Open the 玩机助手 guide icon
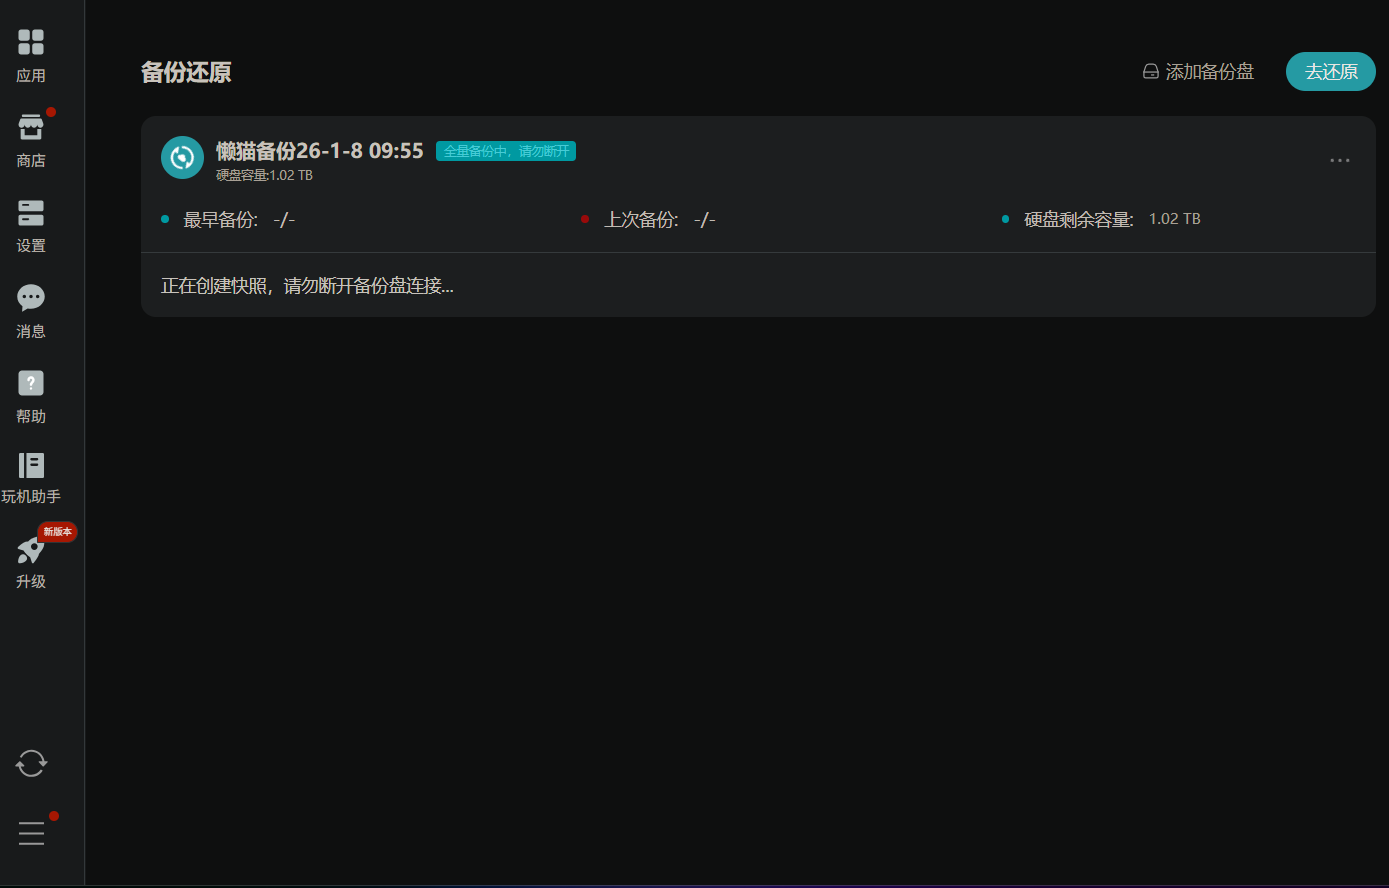 [x=31, y=465]
